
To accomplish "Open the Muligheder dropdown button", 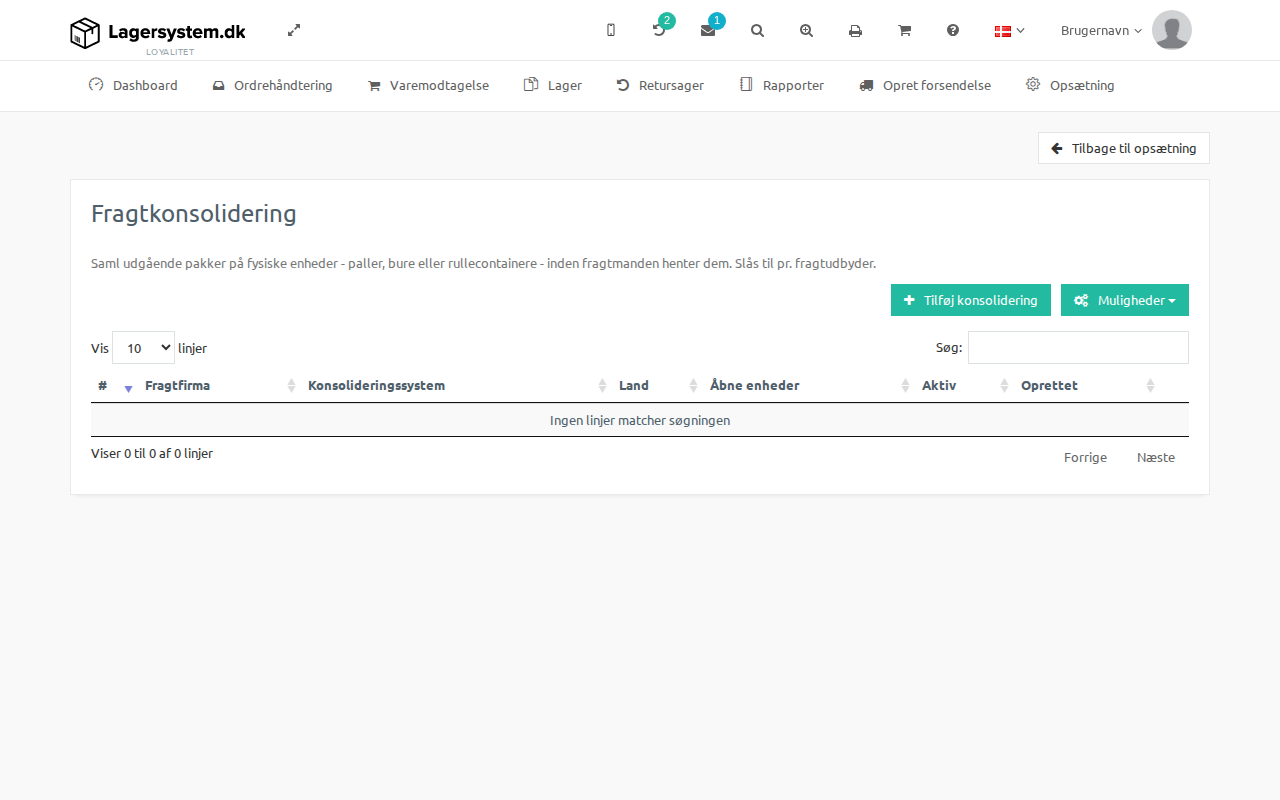I will click(x=1125, y=300).
